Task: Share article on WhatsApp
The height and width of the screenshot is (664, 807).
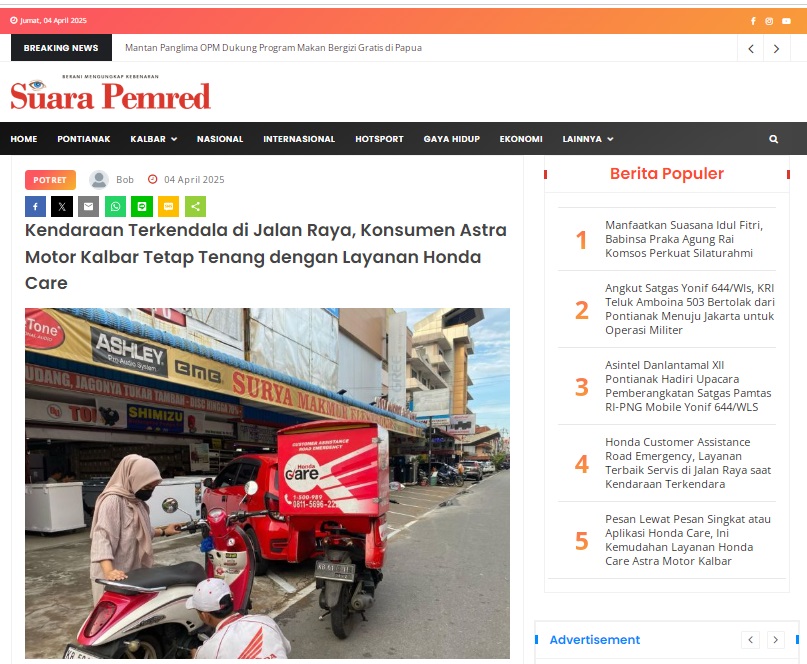Action: tap(115, 206)
